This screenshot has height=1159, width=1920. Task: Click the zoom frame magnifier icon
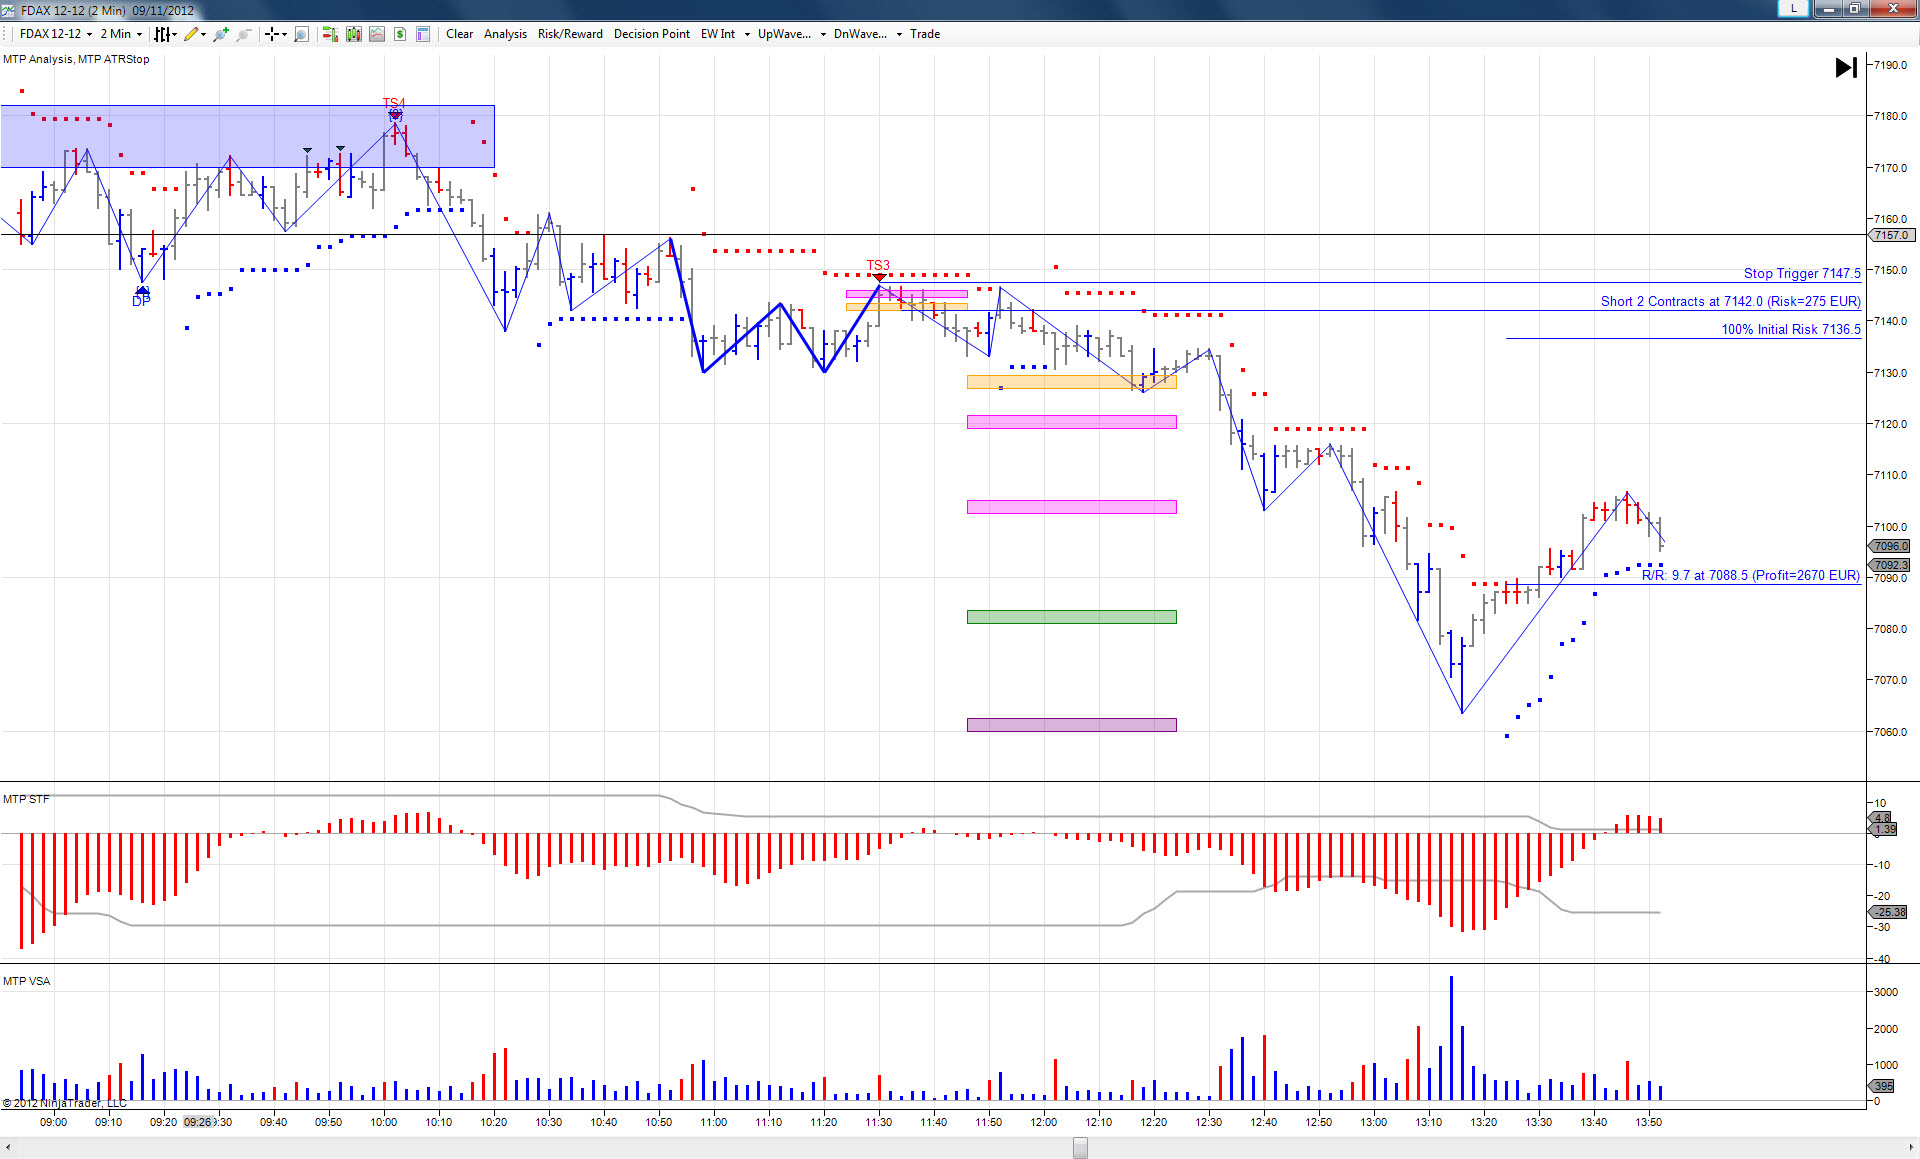(301, 34)
